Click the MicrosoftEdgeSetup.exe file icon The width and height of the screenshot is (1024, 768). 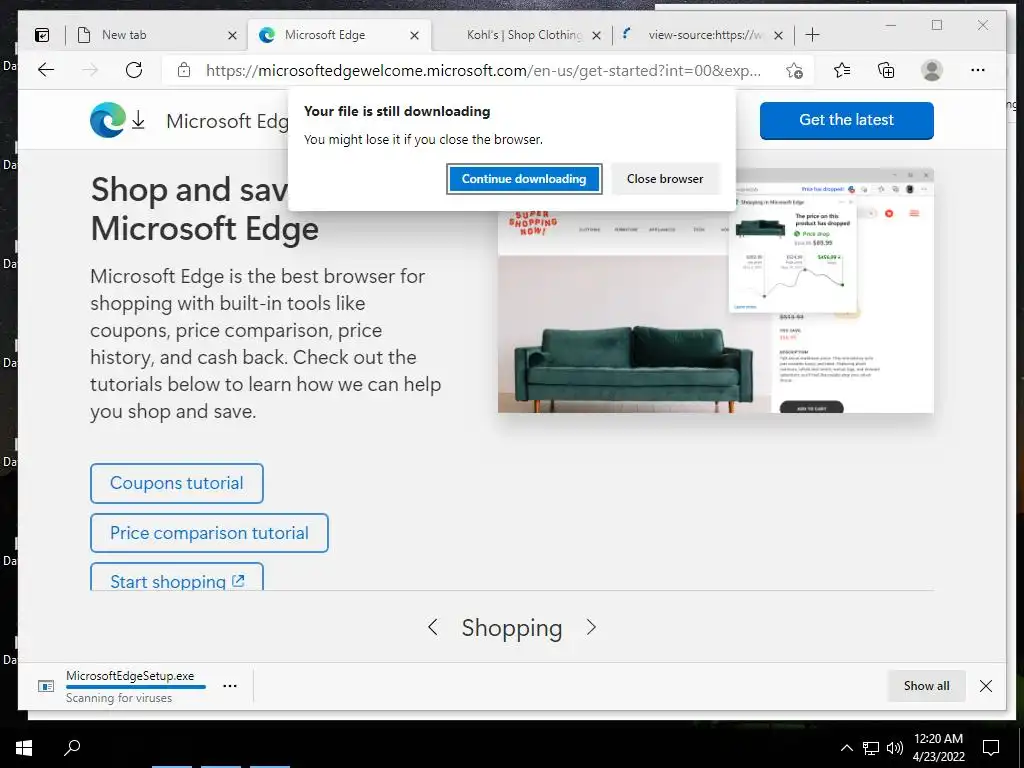pos(46,686)
